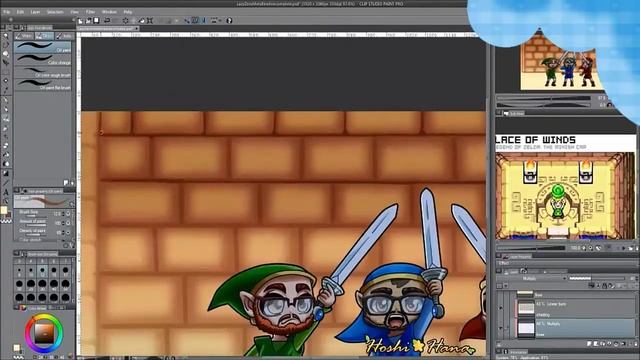
Task: Select the Figure line tool
Action: 6,182
